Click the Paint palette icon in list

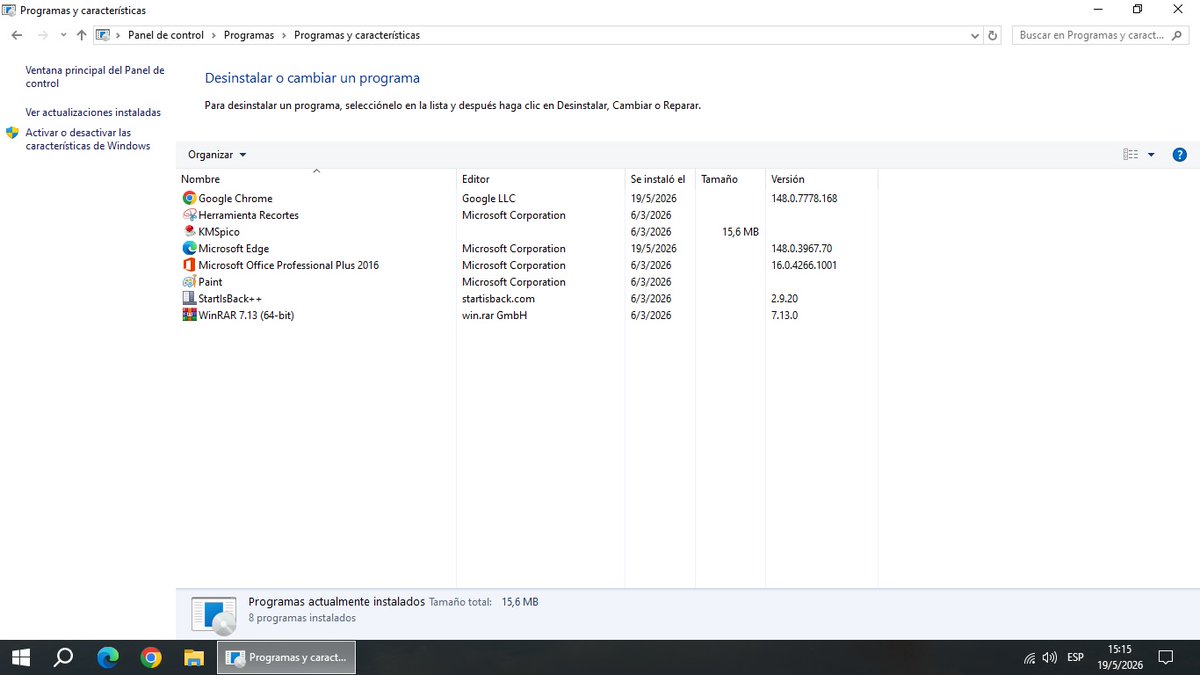190,282
